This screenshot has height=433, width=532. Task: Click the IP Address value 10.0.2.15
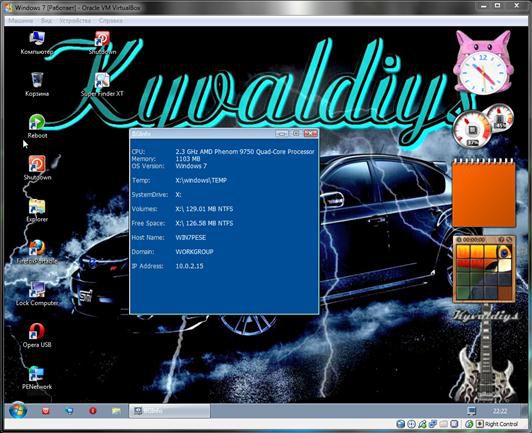[x=189, y=266]
